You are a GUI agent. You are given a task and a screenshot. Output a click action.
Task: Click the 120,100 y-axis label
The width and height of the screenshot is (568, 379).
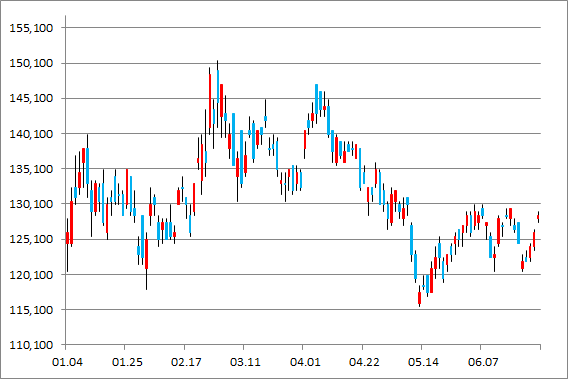point(31,275)
